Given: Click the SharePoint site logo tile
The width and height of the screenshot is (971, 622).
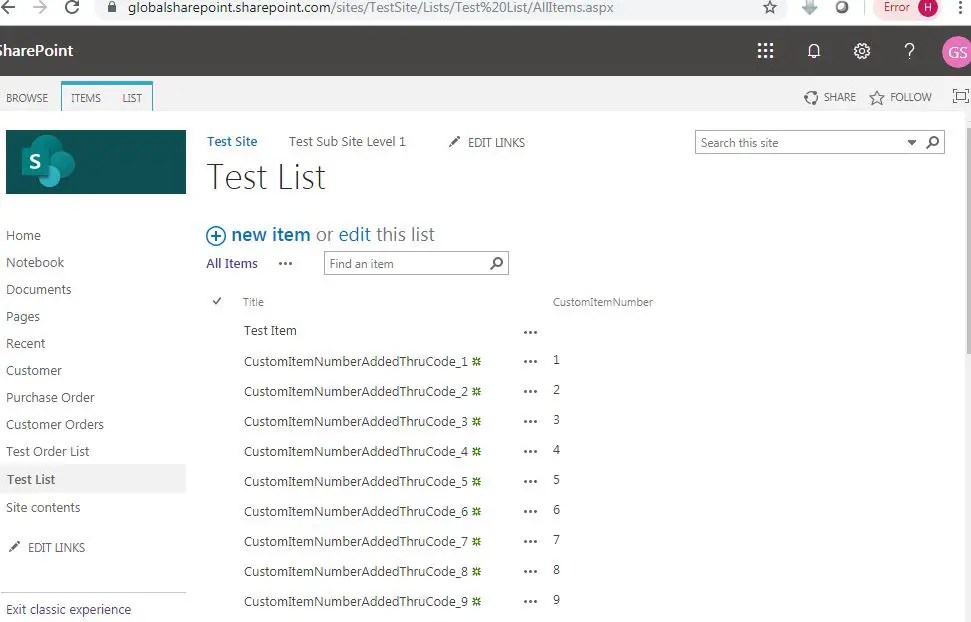Looking at the screenshot, I should pos(95,162).
